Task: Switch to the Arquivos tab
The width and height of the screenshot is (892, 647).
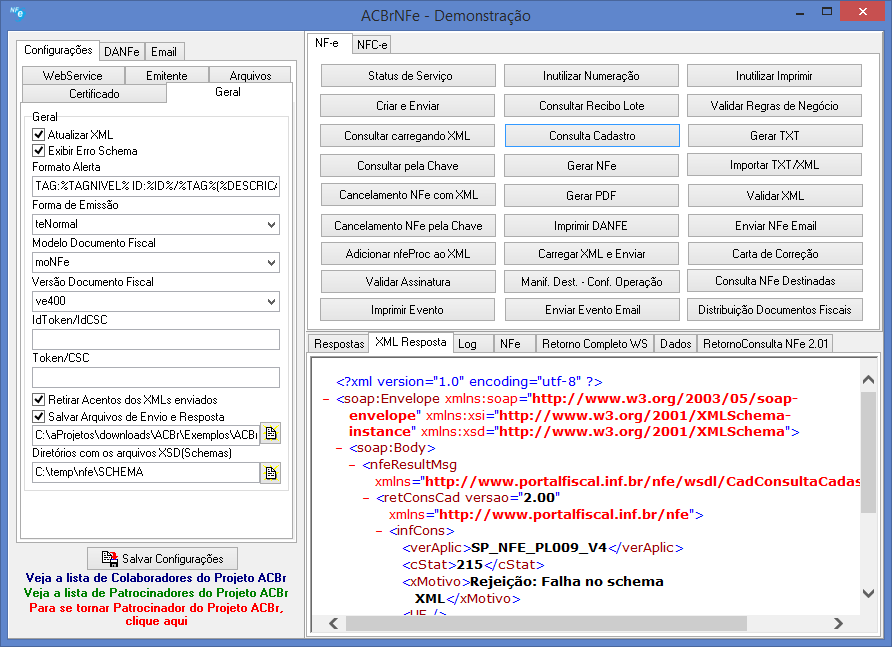Action: 250,76
